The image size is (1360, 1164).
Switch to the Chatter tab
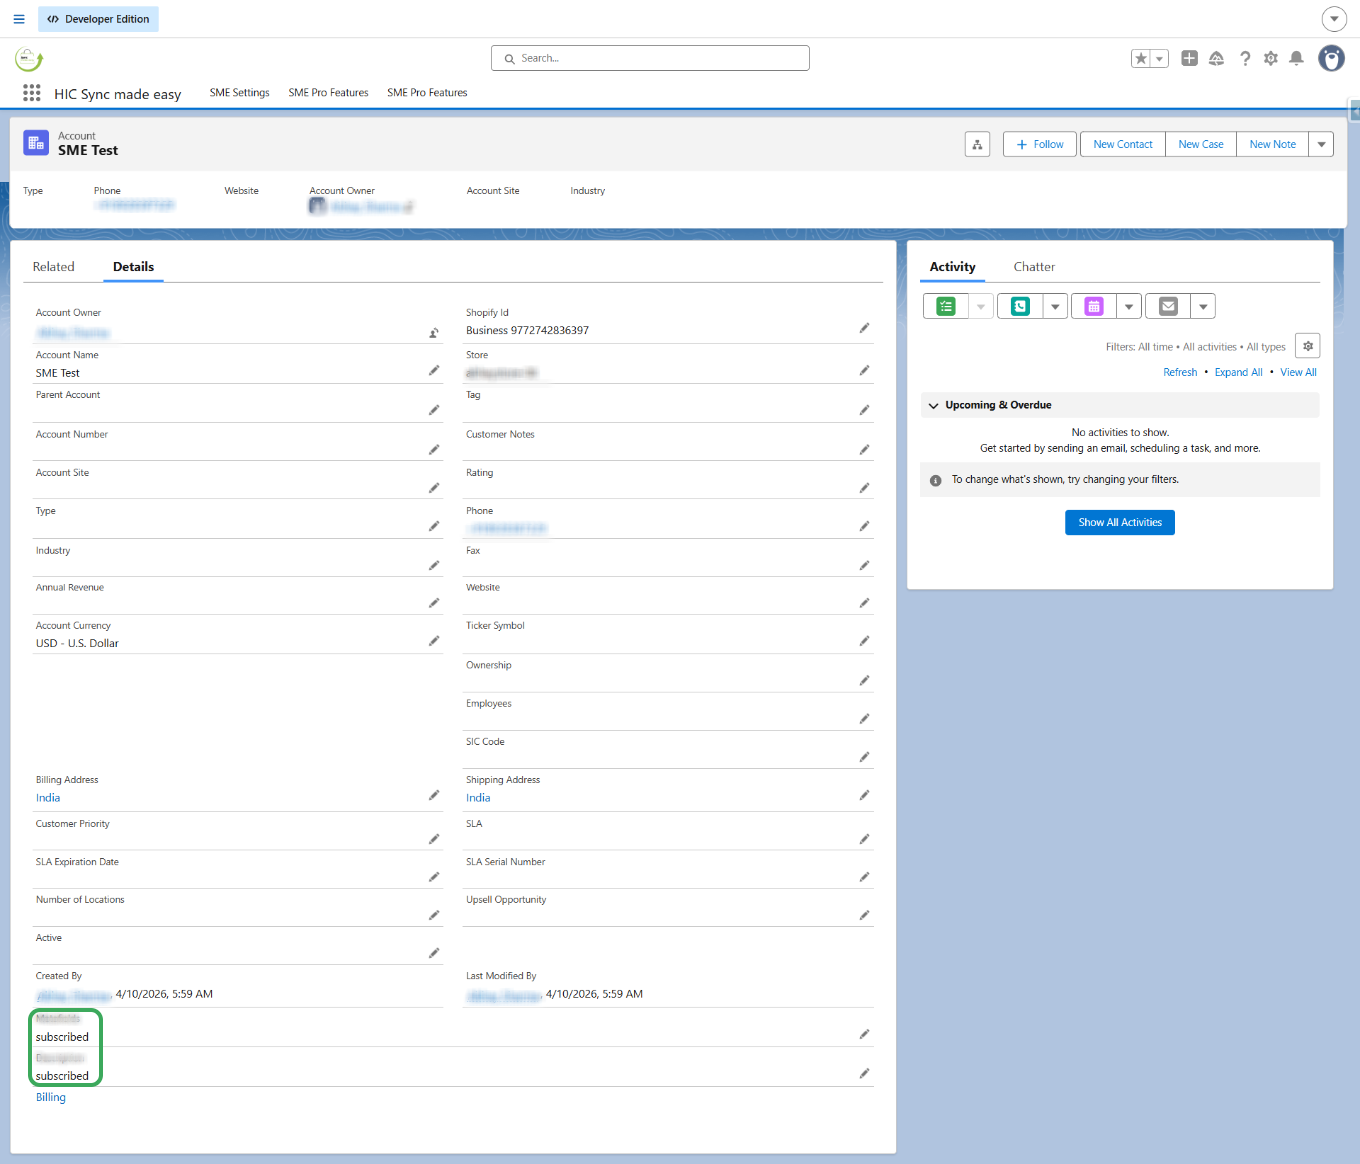[1034, 267]
